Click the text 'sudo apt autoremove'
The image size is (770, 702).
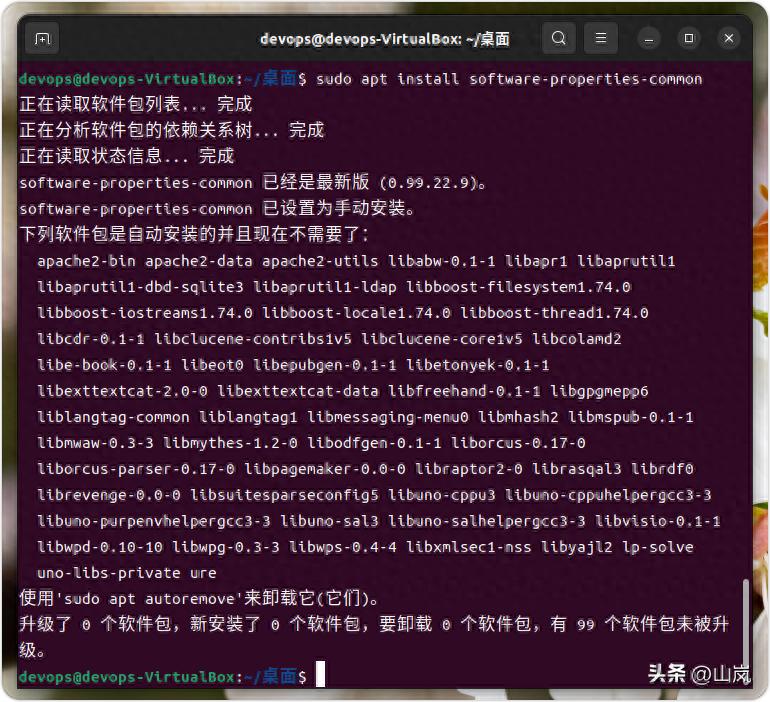click(x=149, y=599)
